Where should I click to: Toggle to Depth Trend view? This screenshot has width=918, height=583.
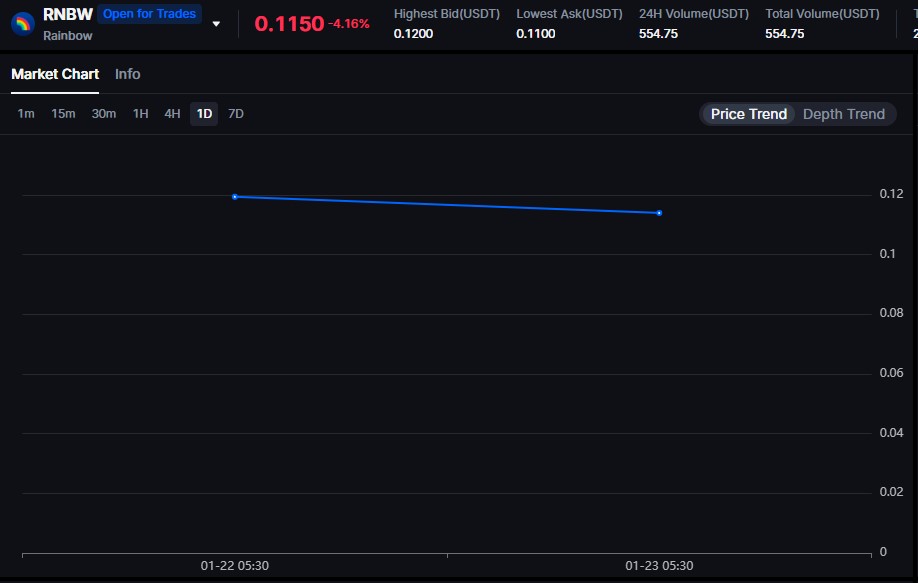843,113
